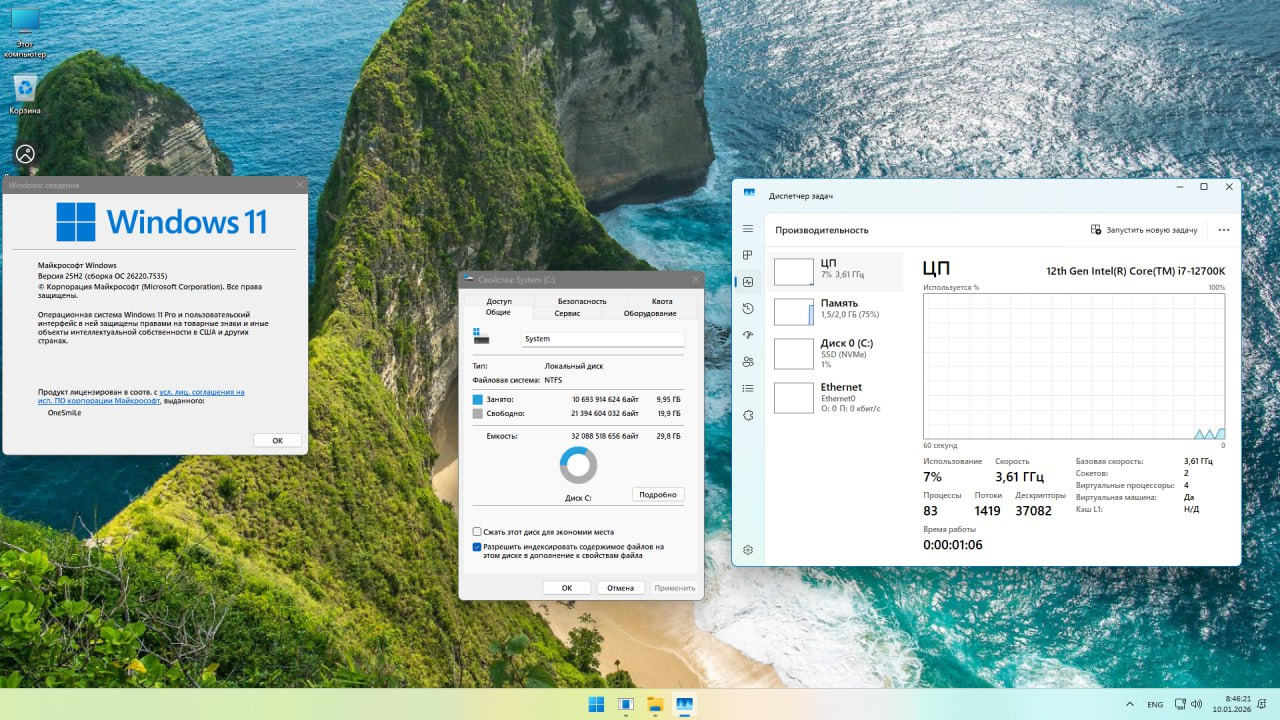Show hidden tray icons chevron
Image resolution: width=1280 pixels, height=720 pixels.
(1129, 704)
